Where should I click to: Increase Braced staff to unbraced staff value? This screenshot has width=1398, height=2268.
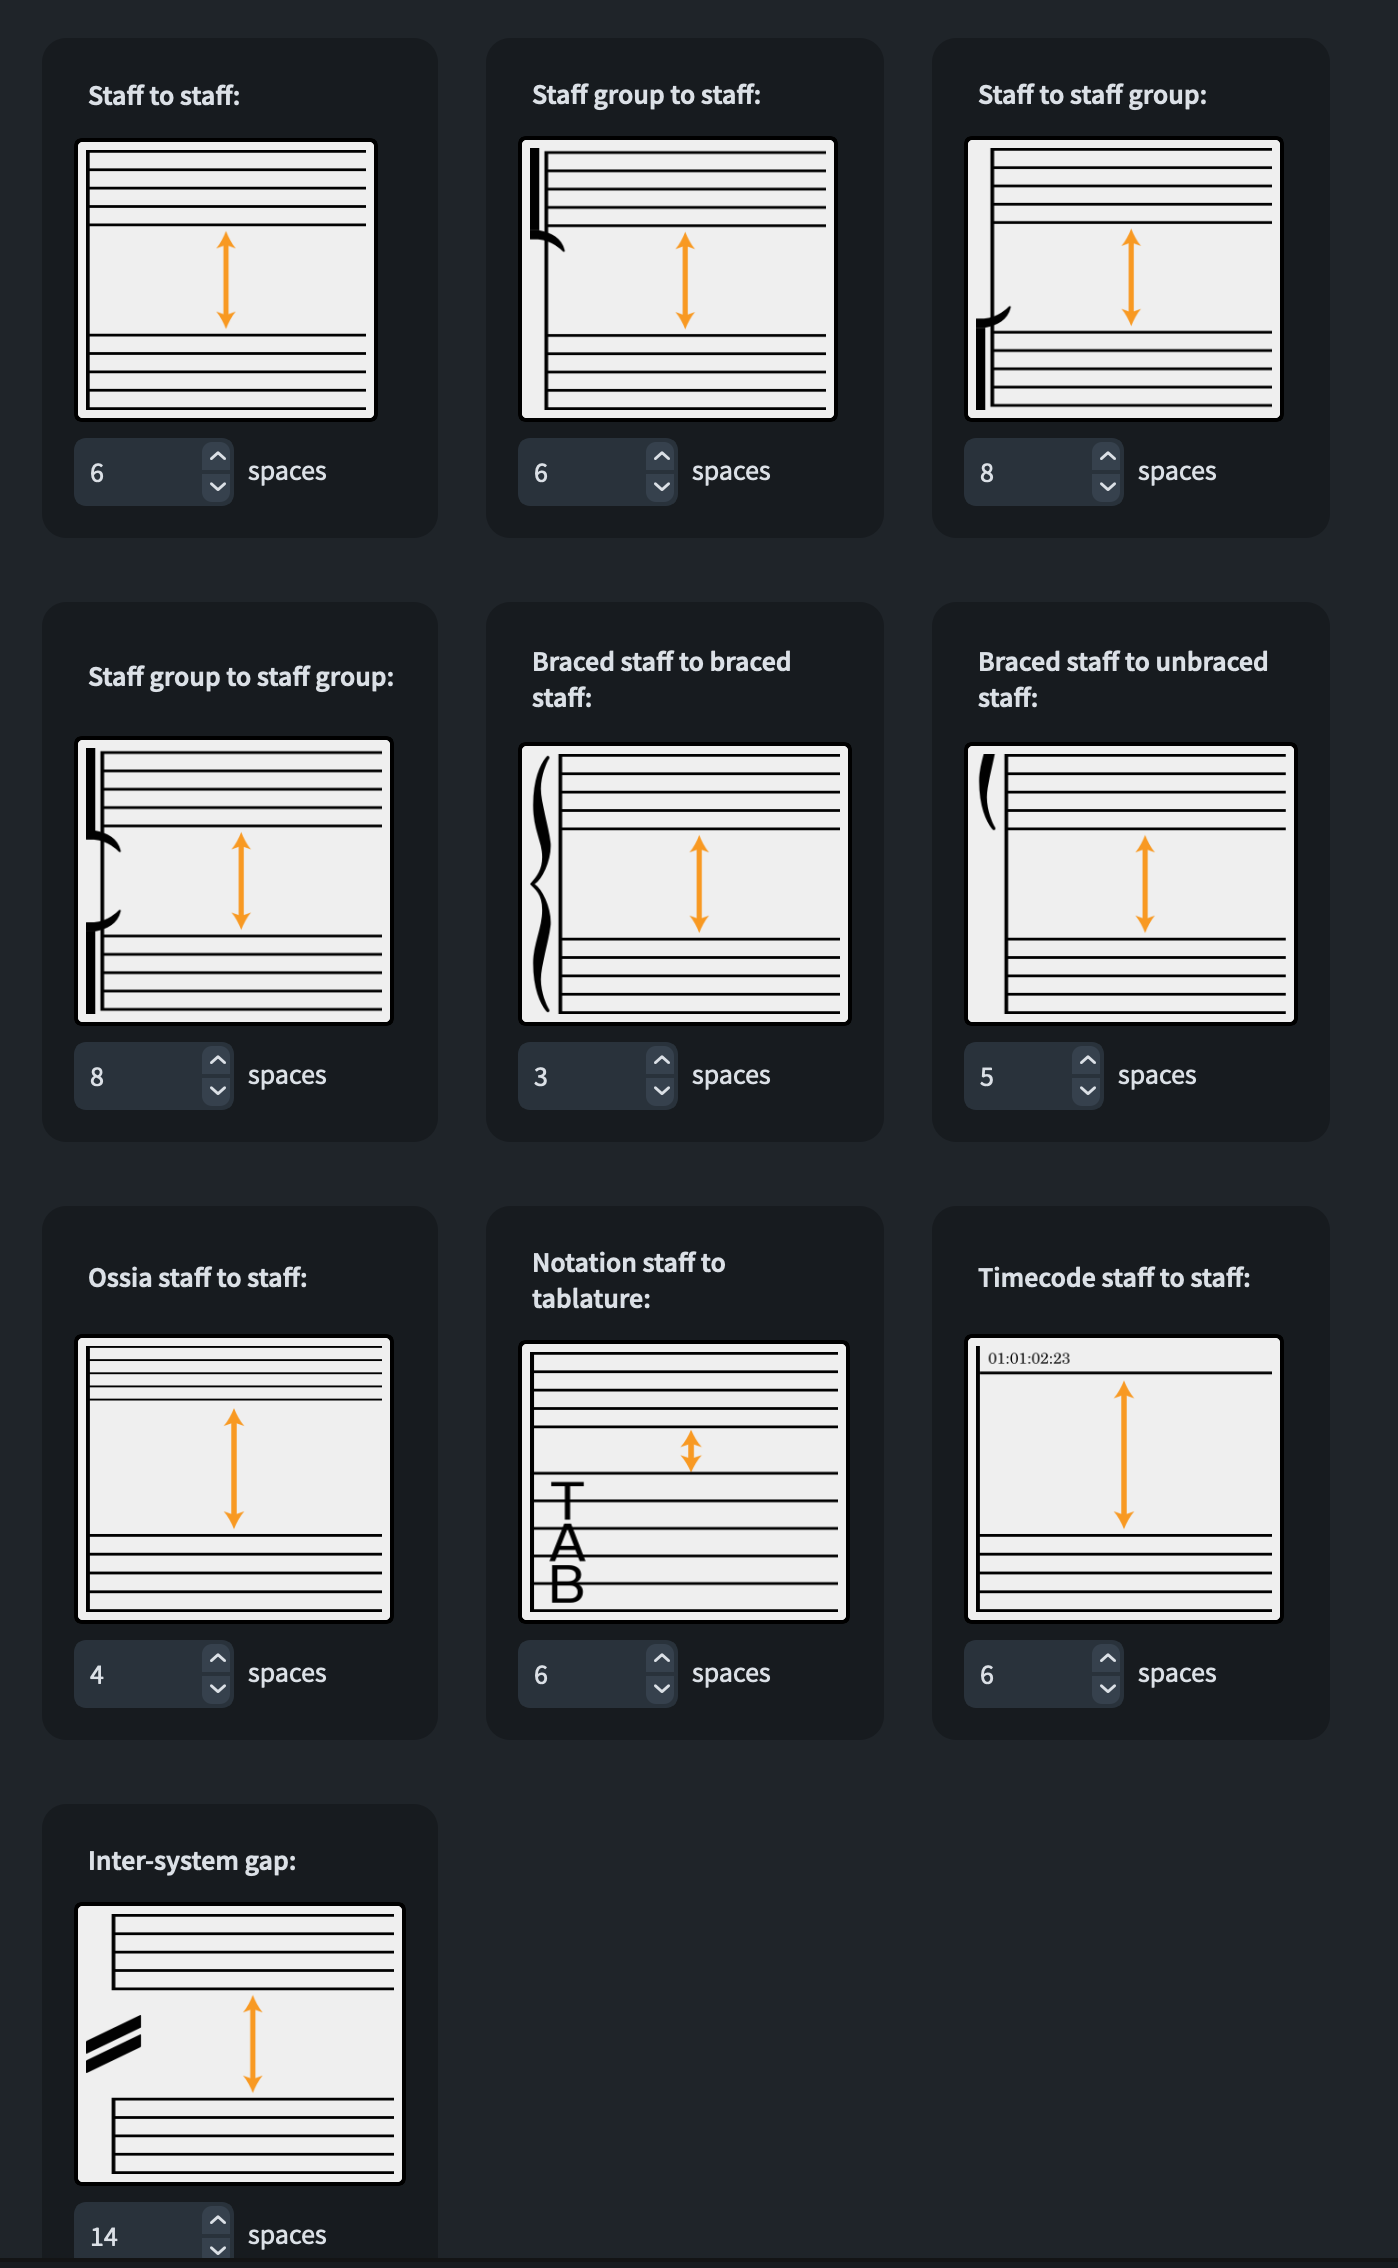coord(1087,1061)
